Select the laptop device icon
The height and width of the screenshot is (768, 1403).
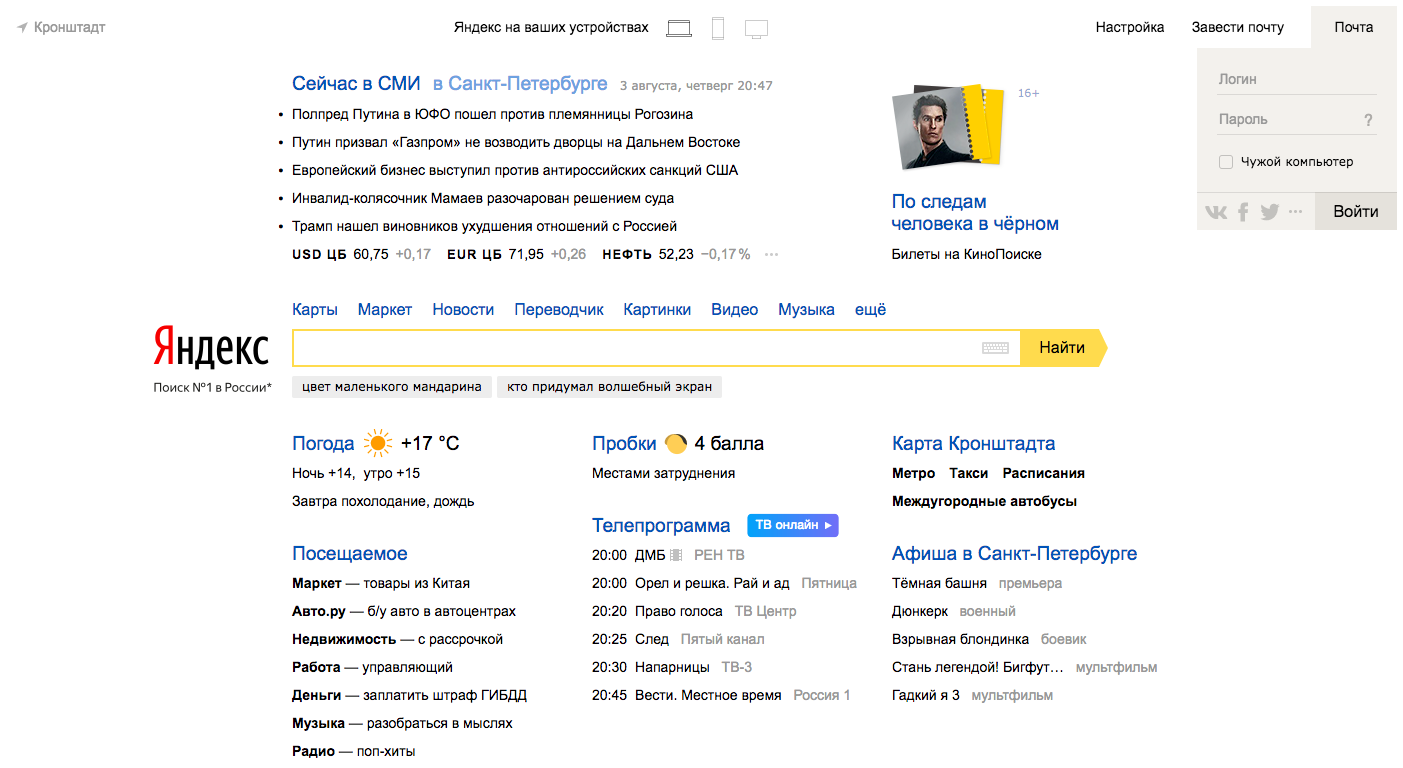pos(679,28)
